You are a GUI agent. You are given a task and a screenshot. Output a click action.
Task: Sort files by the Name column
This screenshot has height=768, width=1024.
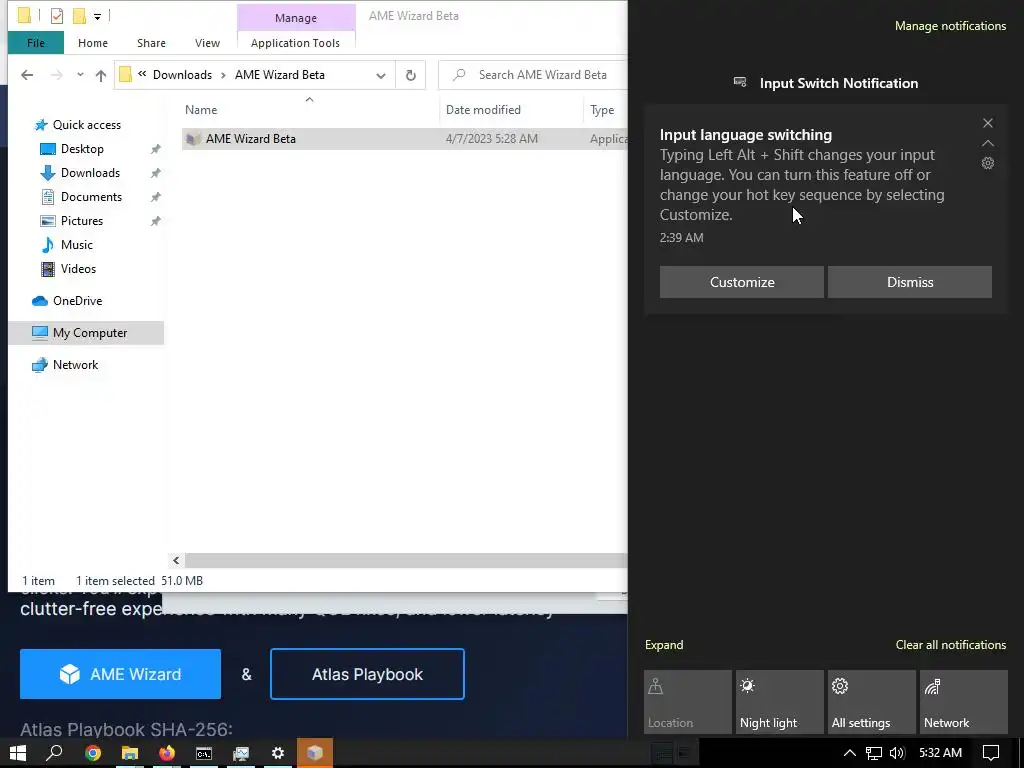point(310,110)
